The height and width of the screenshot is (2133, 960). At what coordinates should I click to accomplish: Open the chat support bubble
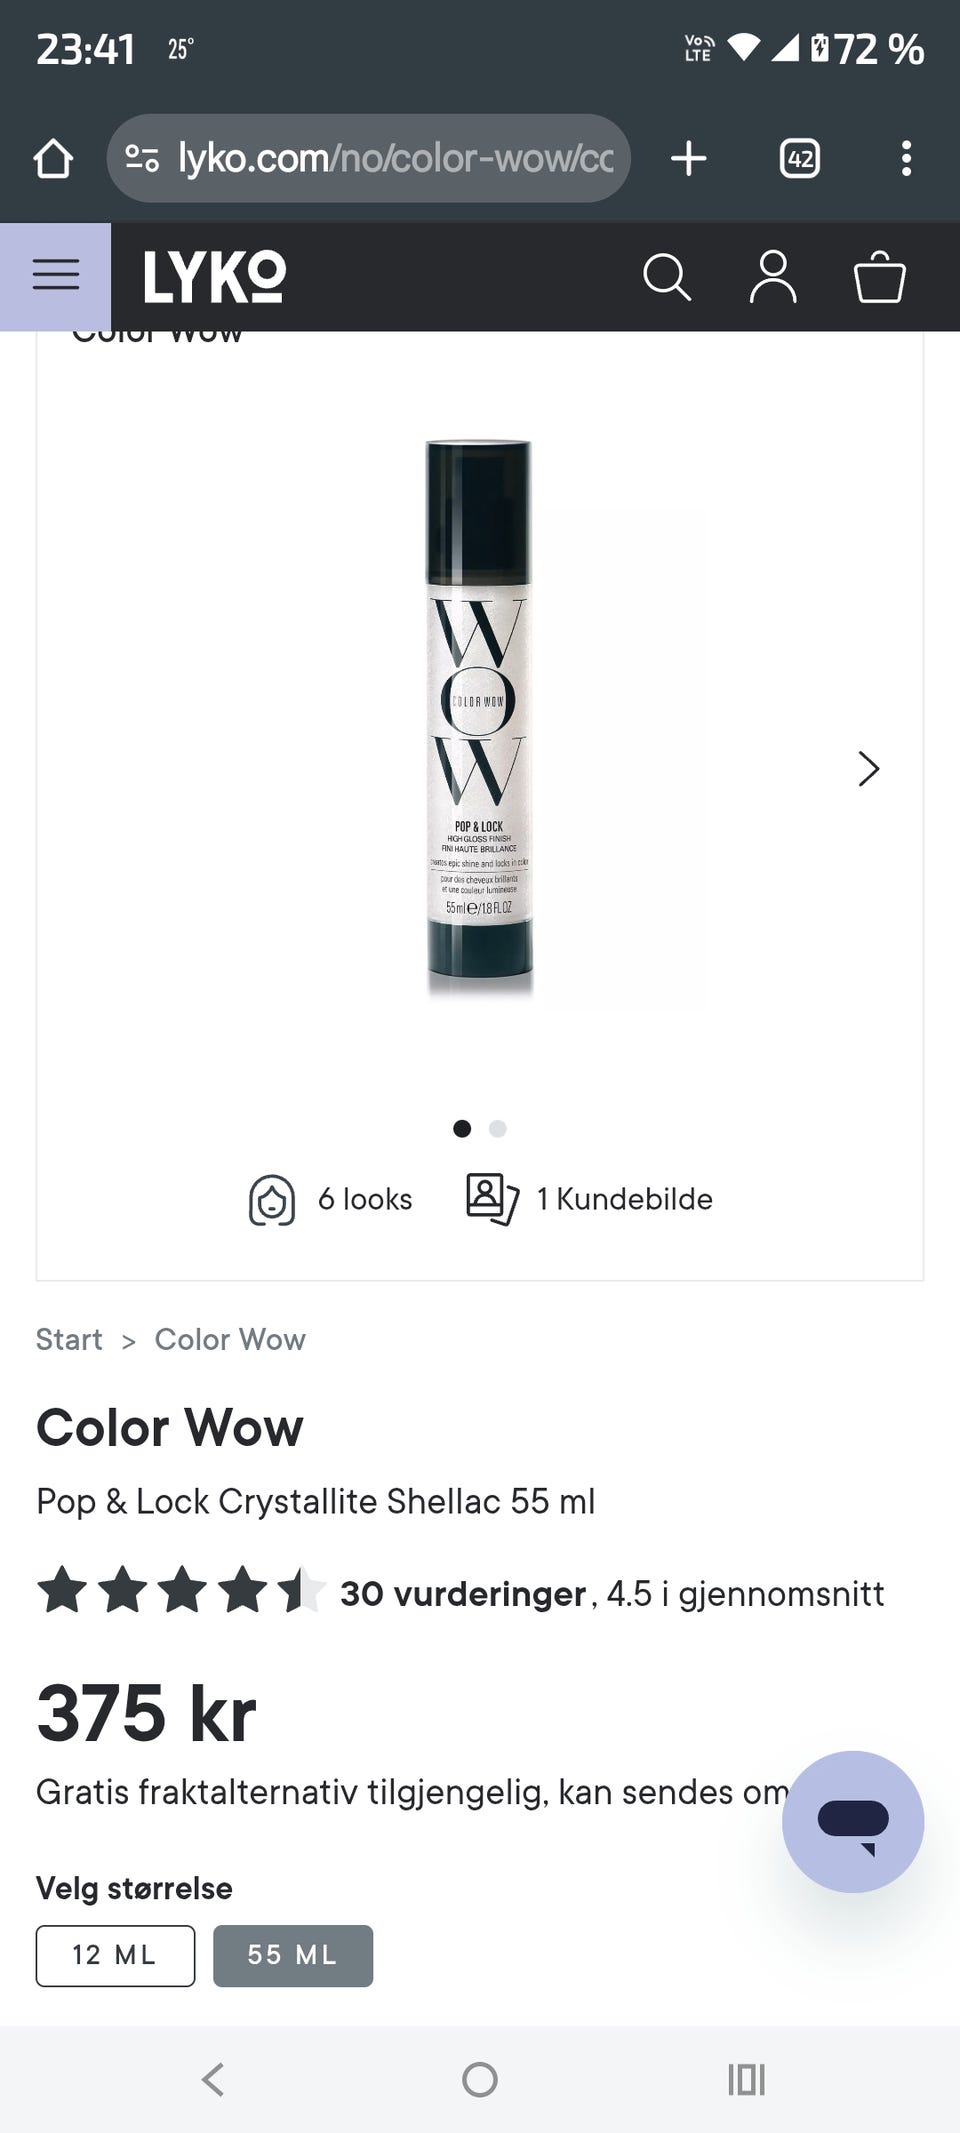click(x=853, y=1821)
